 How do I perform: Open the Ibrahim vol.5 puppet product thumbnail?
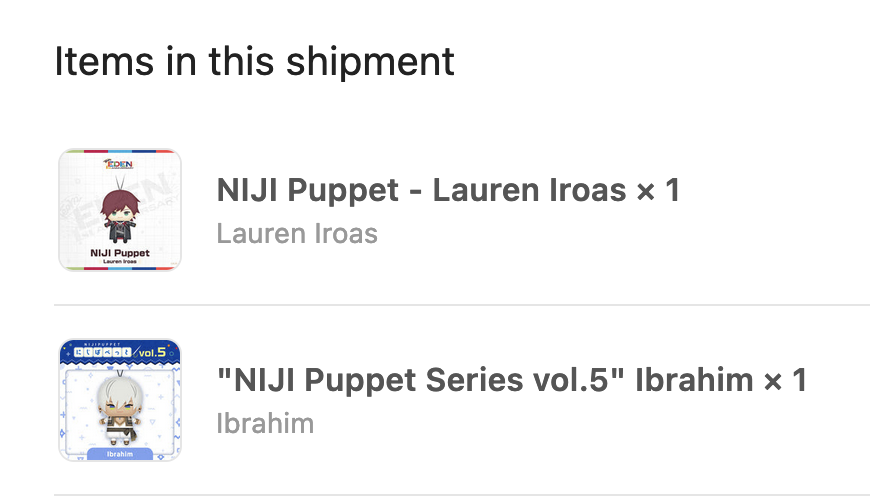point(120,400)
